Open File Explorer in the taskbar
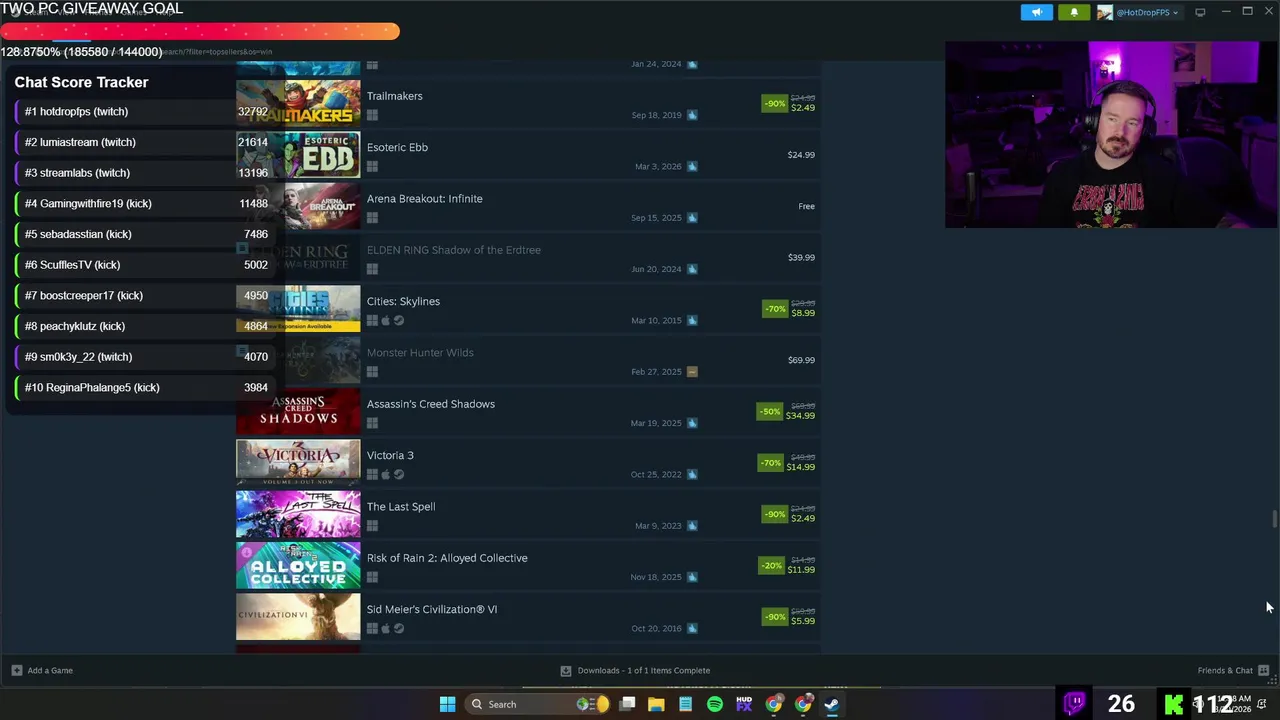The image size is (1280, 720). click(656, 704)
